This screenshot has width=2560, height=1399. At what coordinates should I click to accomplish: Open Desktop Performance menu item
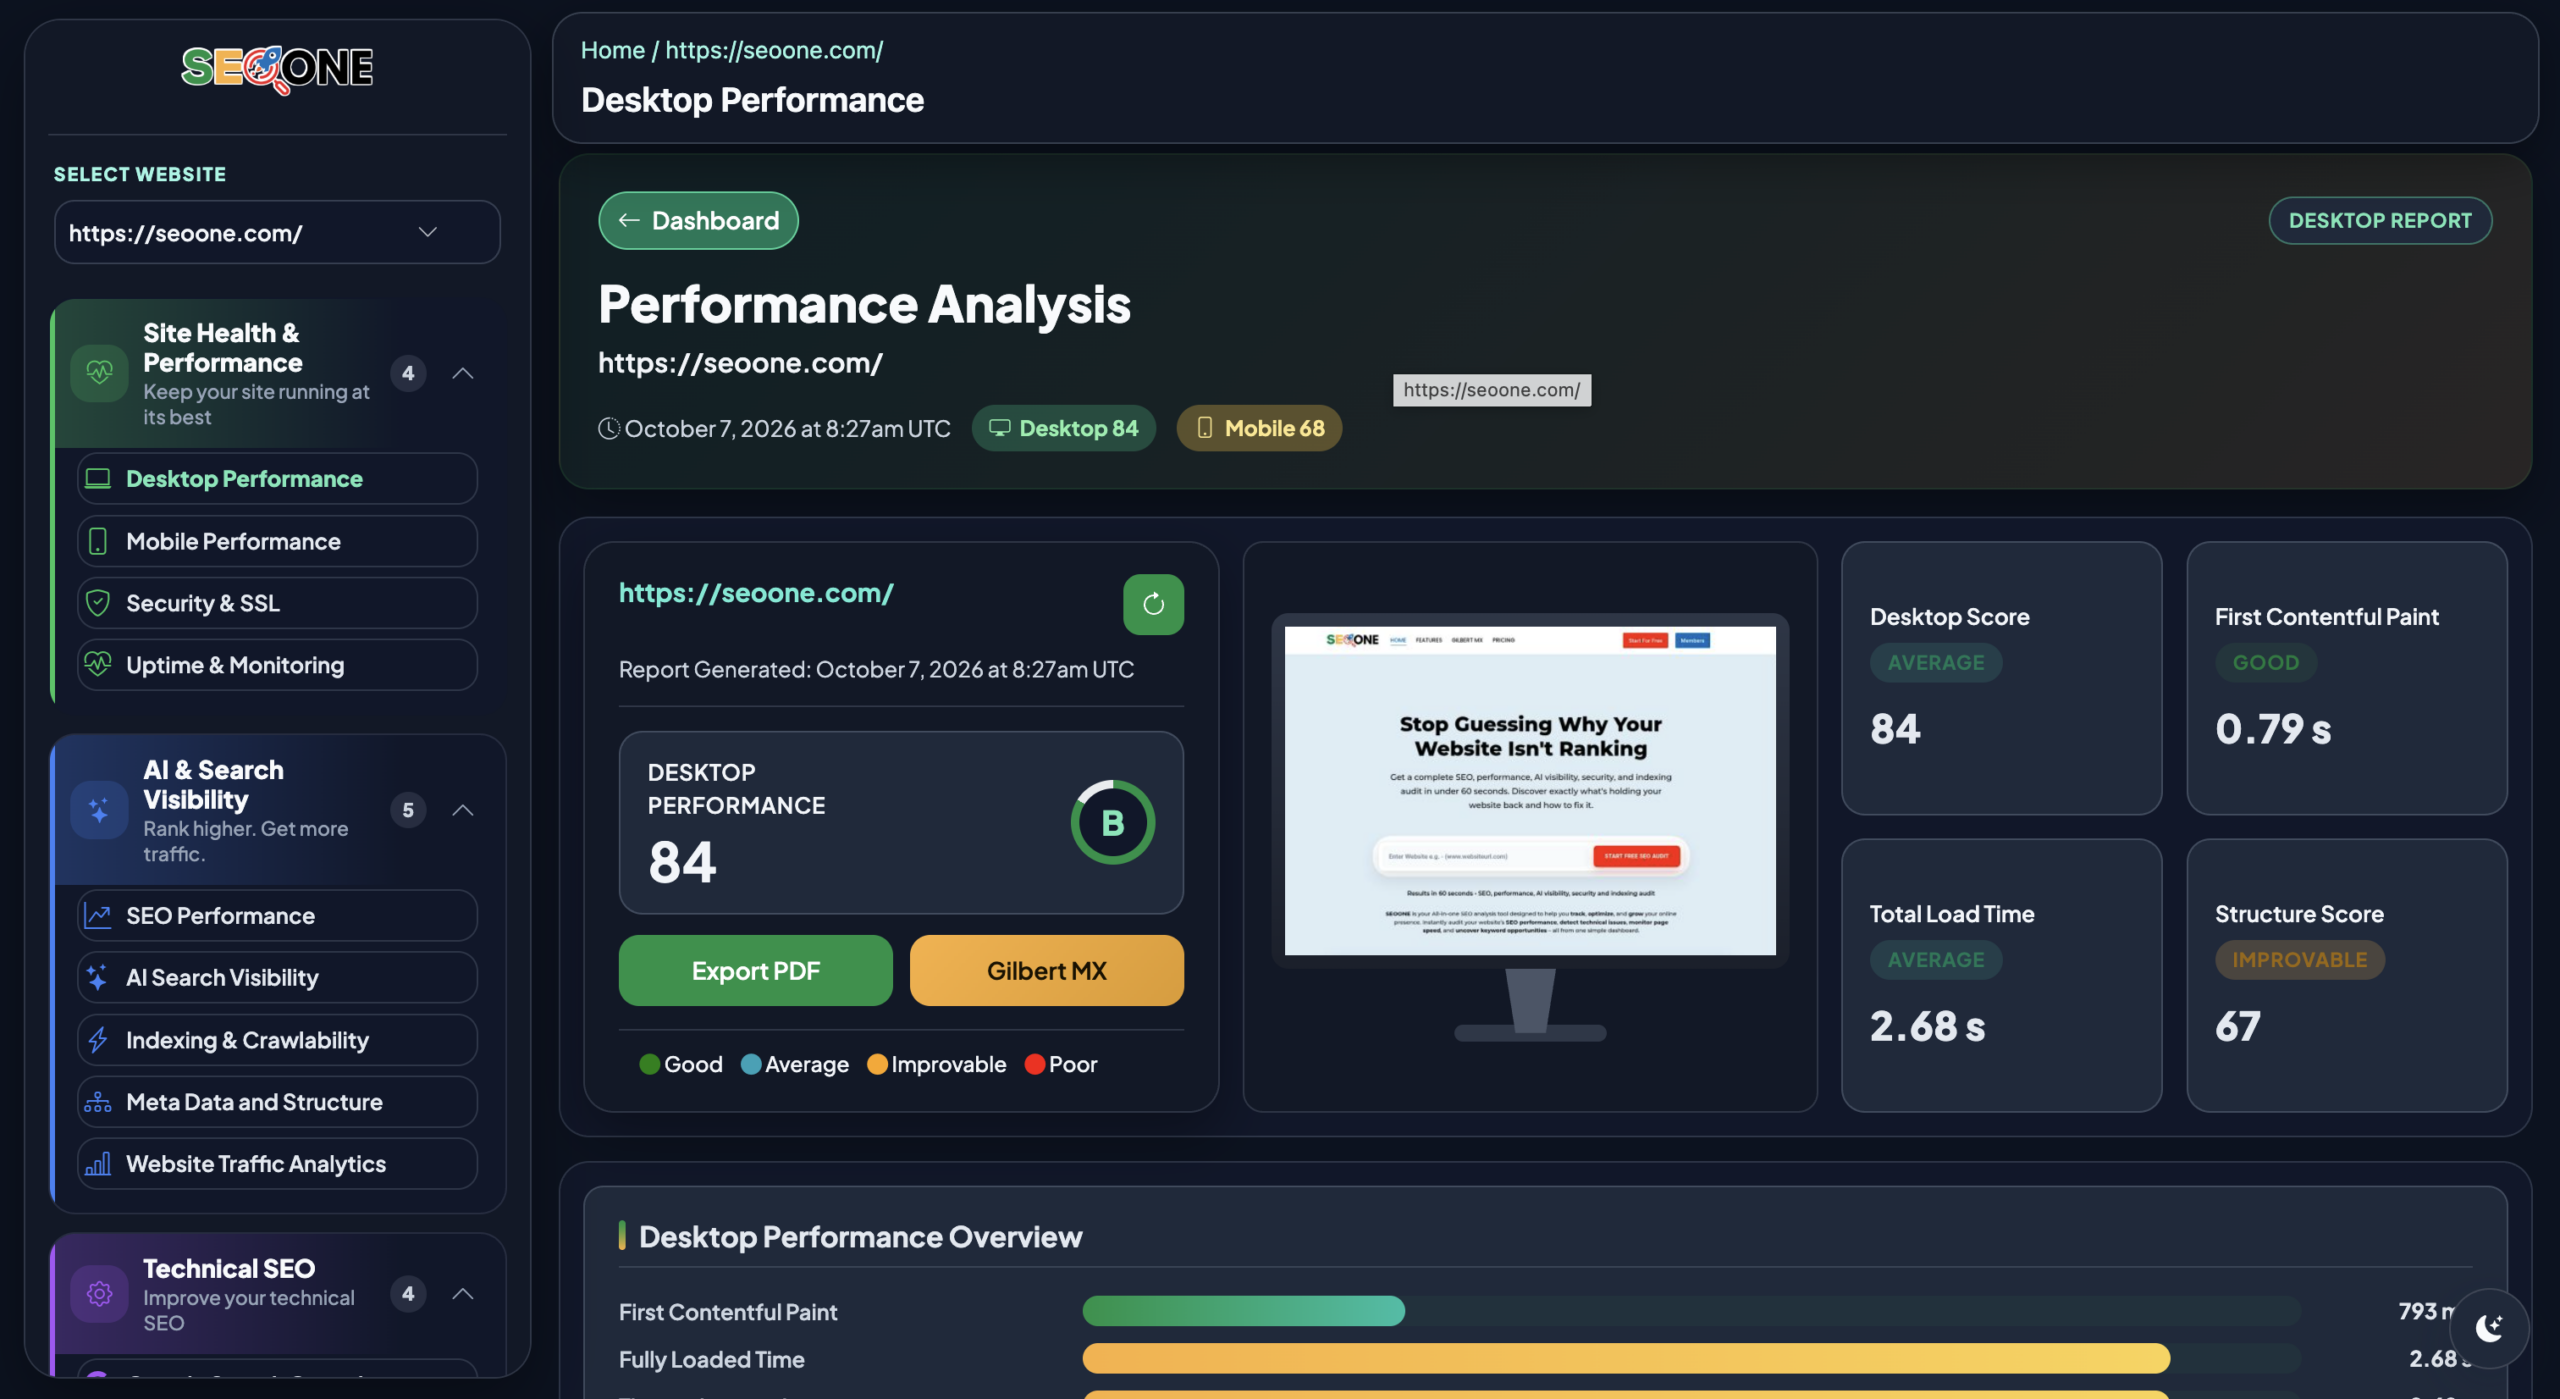[277, 479]
